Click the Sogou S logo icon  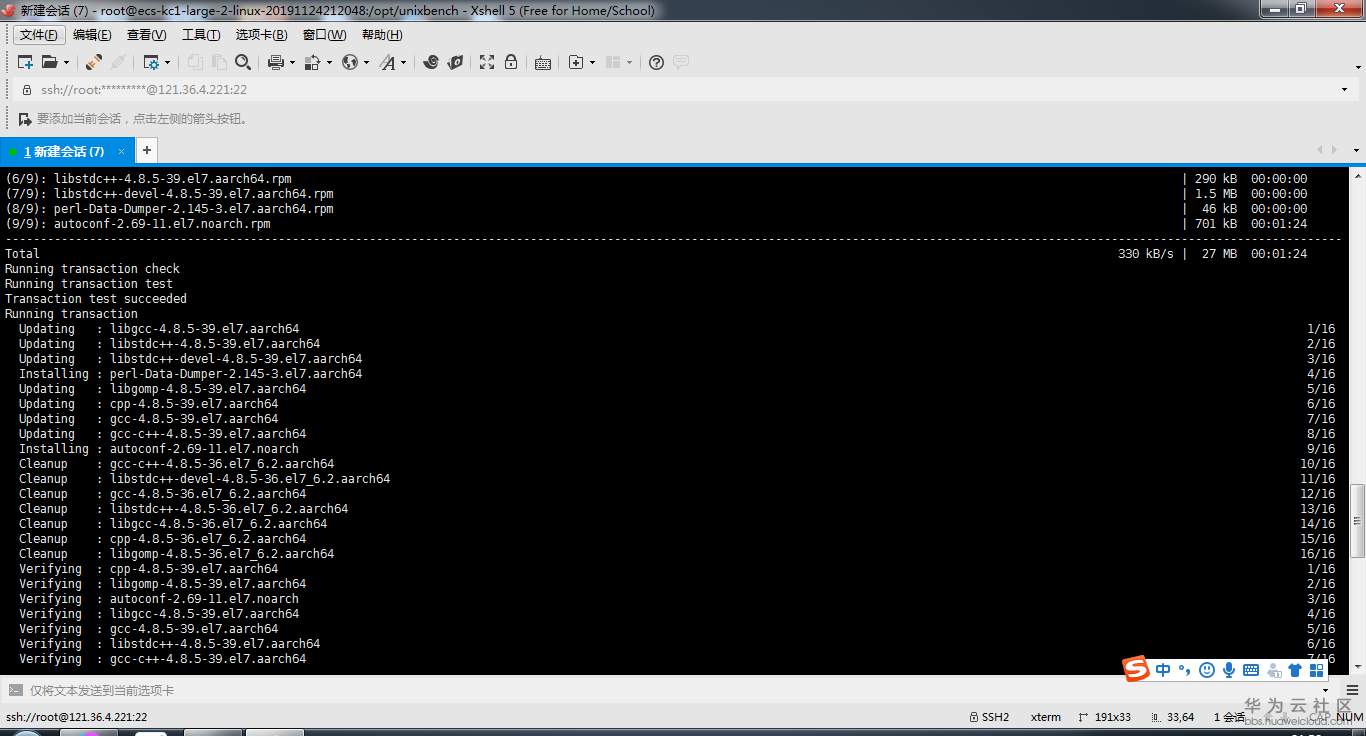click(1136, 669)
